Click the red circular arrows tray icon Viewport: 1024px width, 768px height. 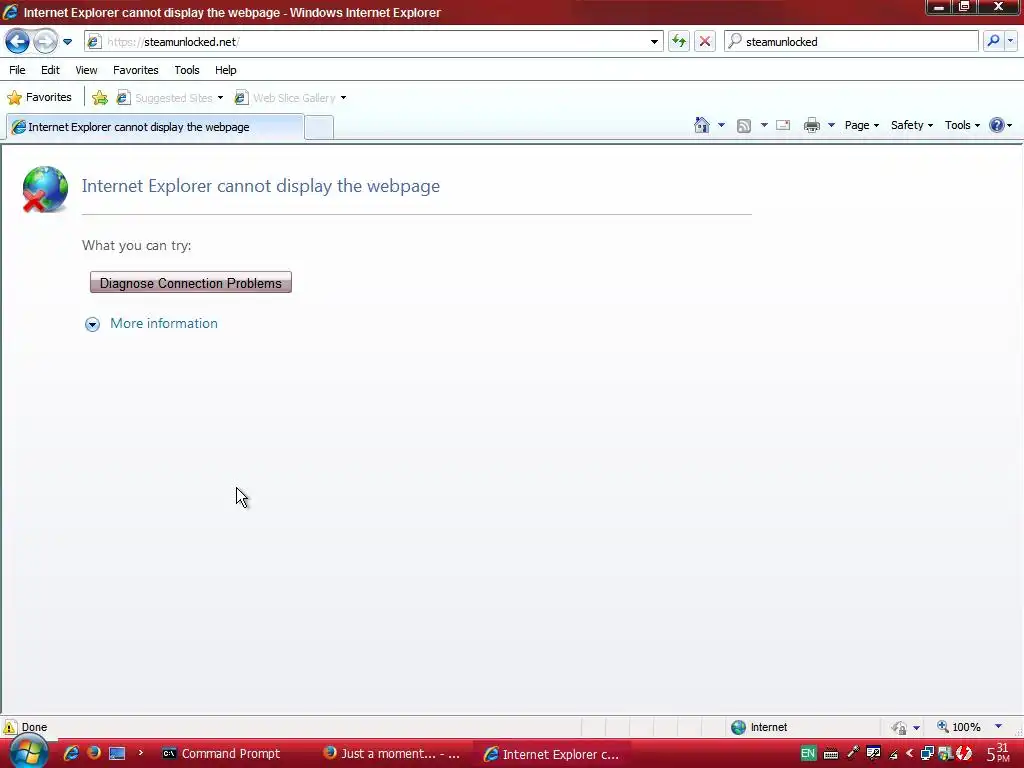[964, 754]
